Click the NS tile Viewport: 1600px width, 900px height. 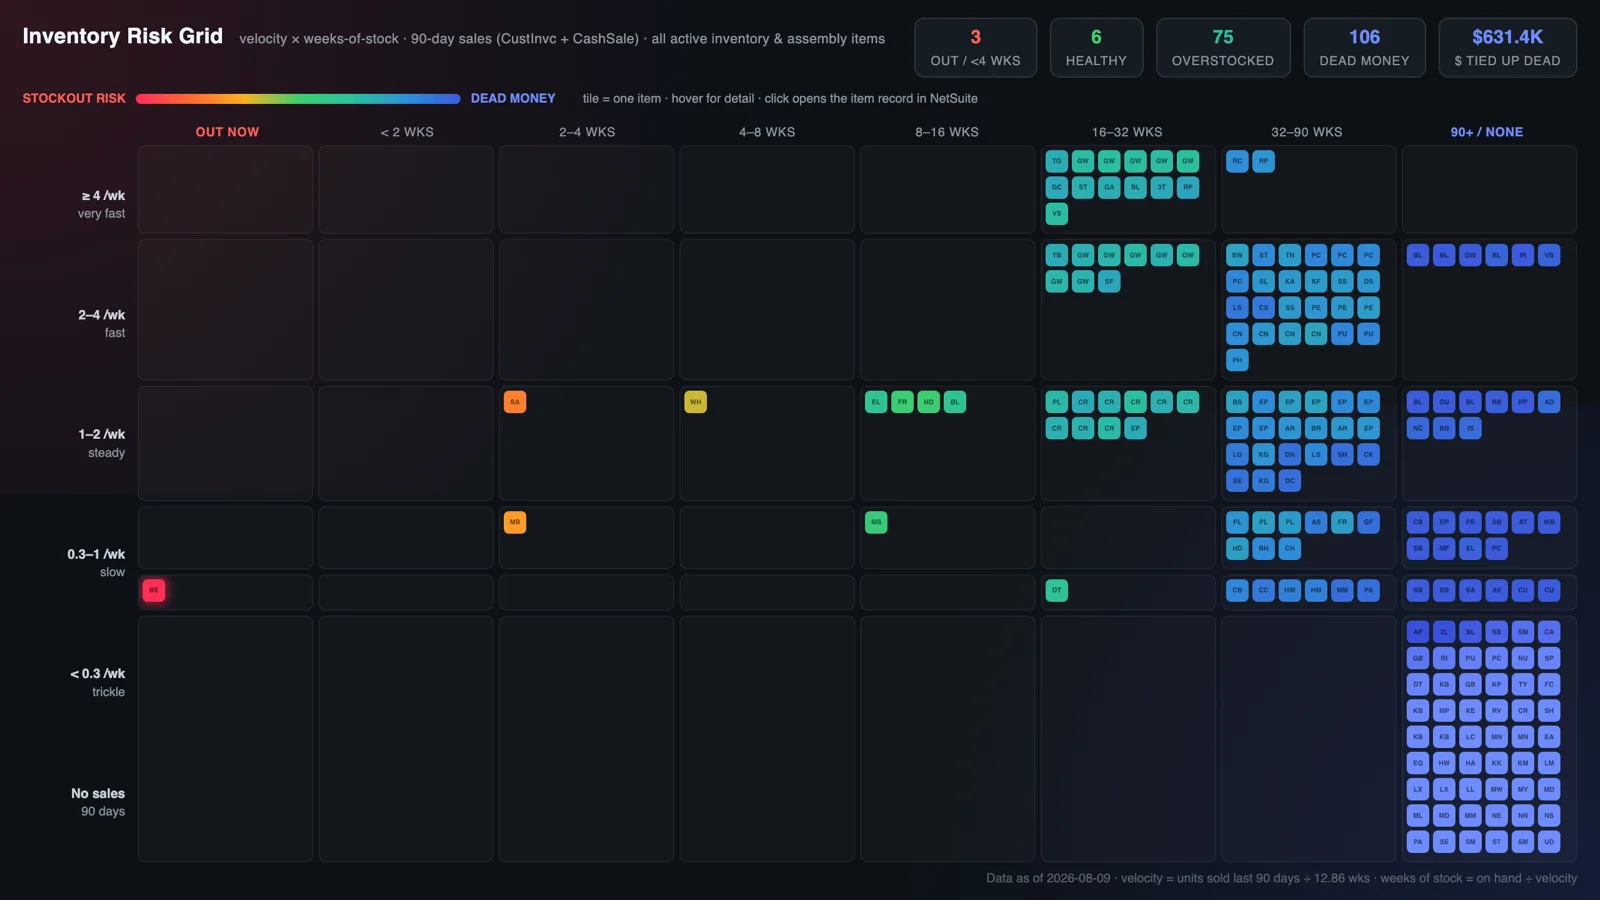click(x=1549, y=815)
